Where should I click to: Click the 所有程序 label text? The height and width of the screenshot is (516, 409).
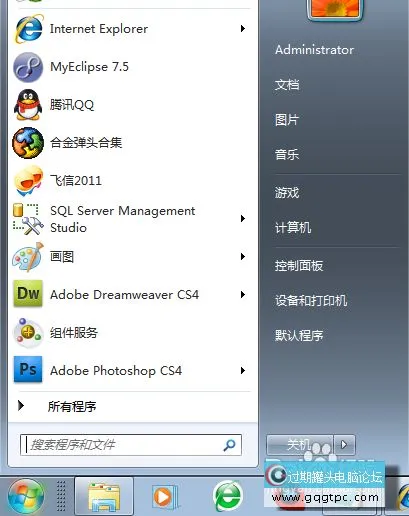[x=72, y=406]
